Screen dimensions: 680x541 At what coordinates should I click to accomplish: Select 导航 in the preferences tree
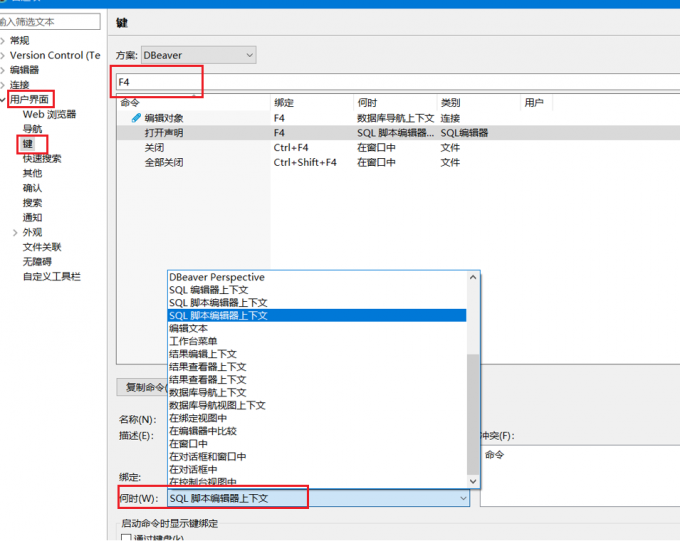[x=33, y=129]
